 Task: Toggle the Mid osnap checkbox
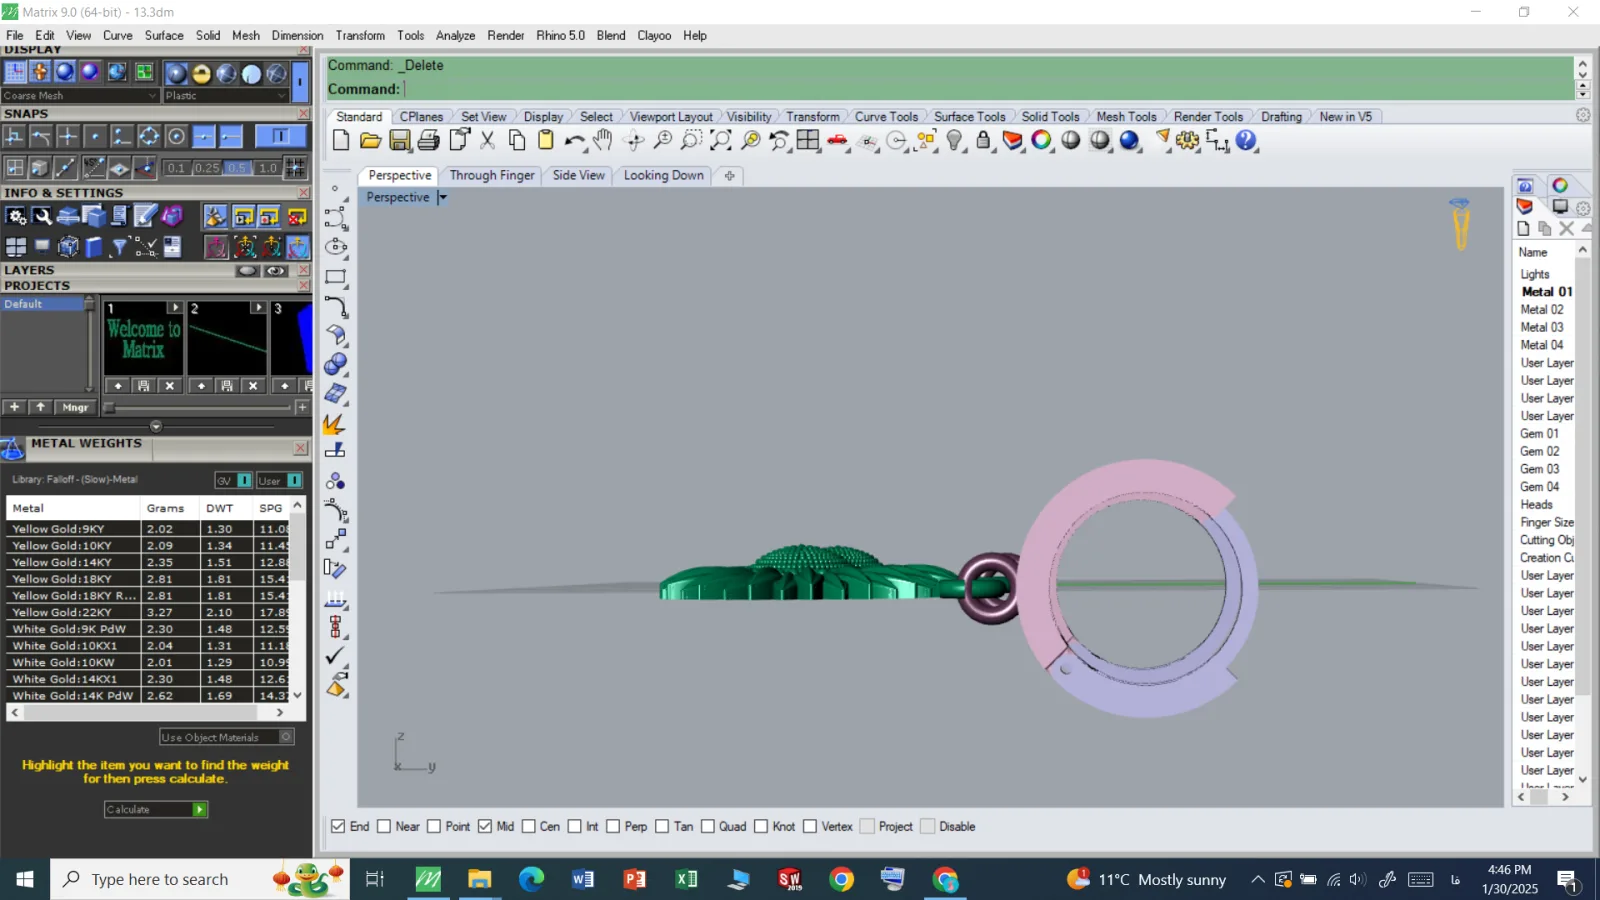coord(485,826)
